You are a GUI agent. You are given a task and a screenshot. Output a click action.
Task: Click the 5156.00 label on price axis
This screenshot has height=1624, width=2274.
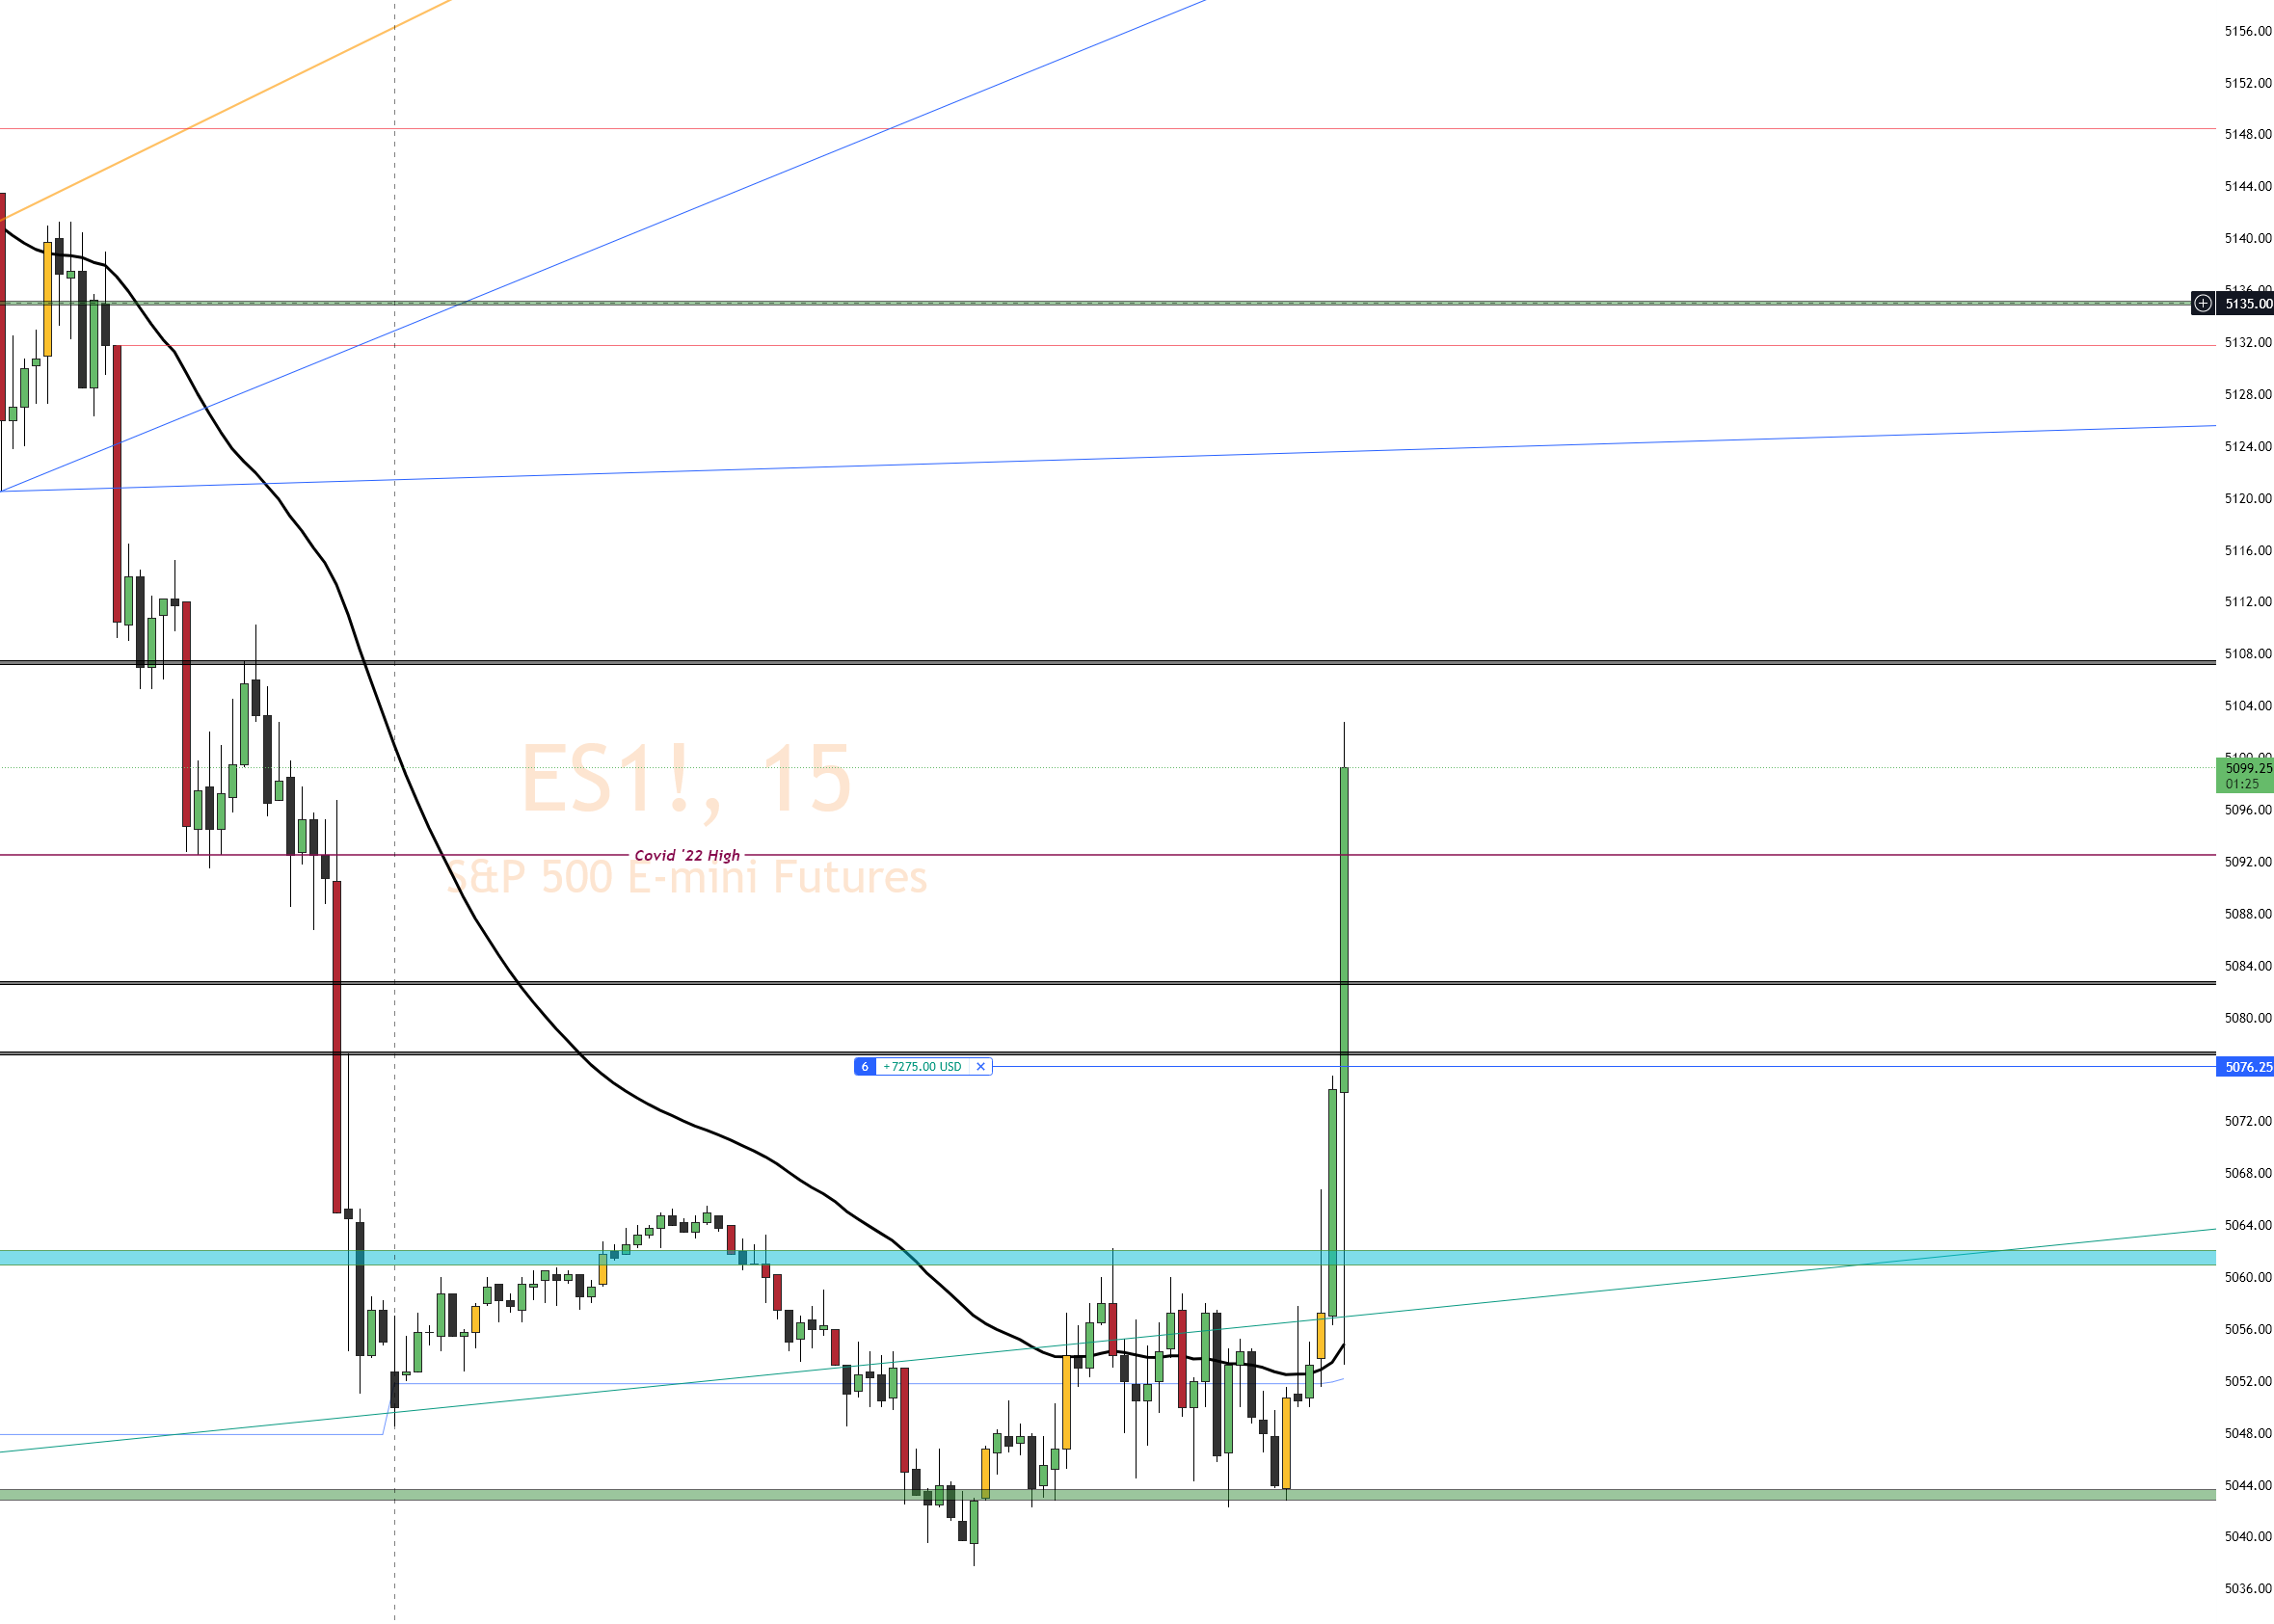click(2247, 31)
